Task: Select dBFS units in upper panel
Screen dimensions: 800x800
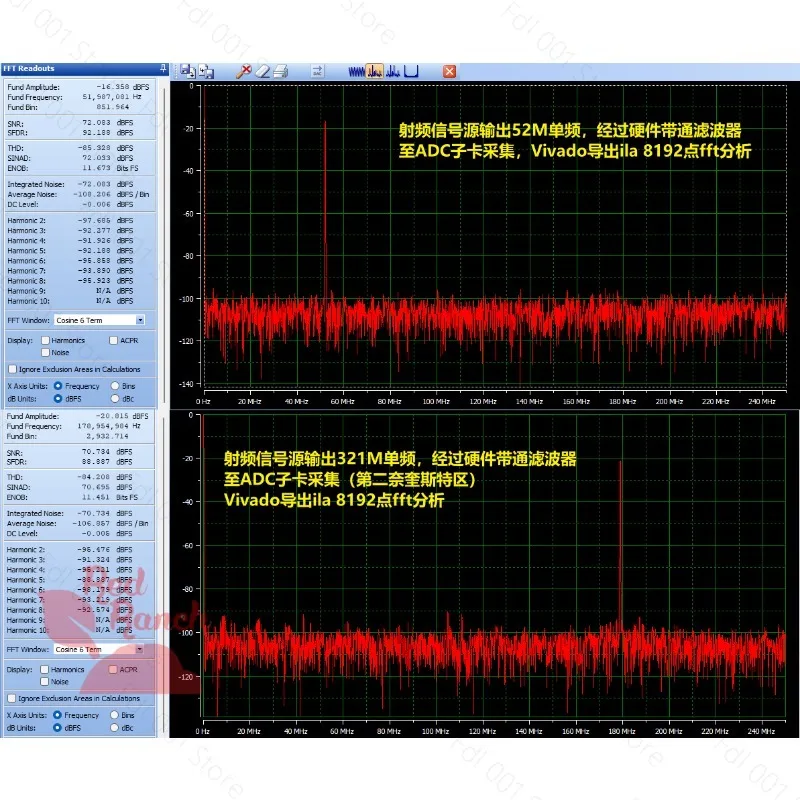Action: coord(58,398)
